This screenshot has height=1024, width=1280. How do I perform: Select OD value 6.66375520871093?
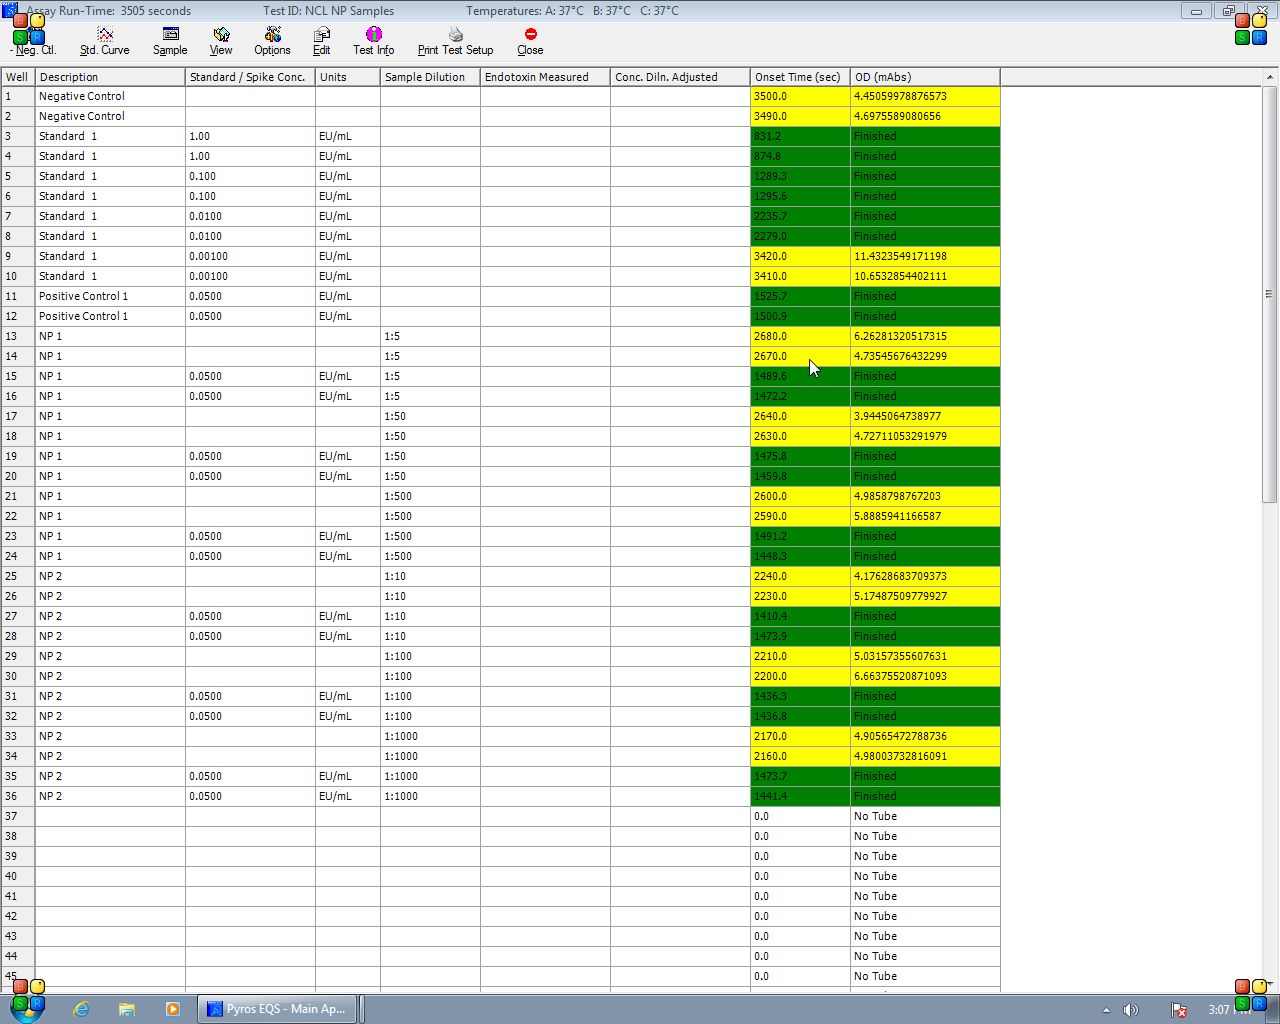tap(925, 676)
